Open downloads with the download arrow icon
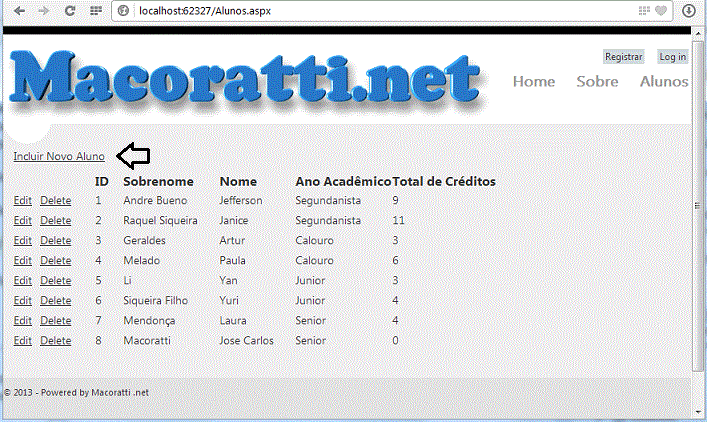 [x=689, y=10]
